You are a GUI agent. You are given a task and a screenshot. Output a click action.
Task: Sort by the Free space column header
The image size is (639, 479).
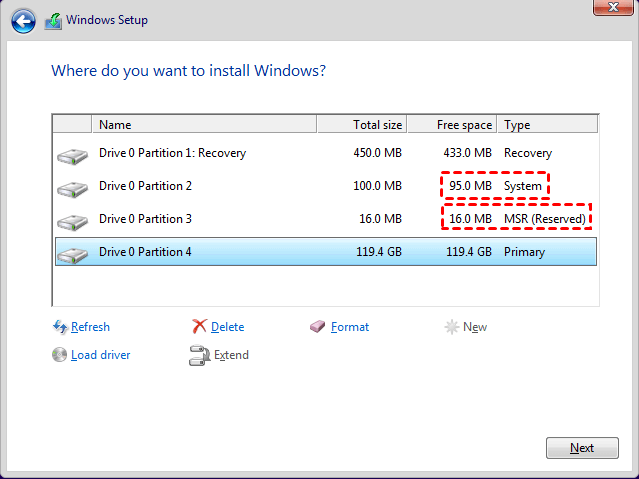(x=452, y=125)
